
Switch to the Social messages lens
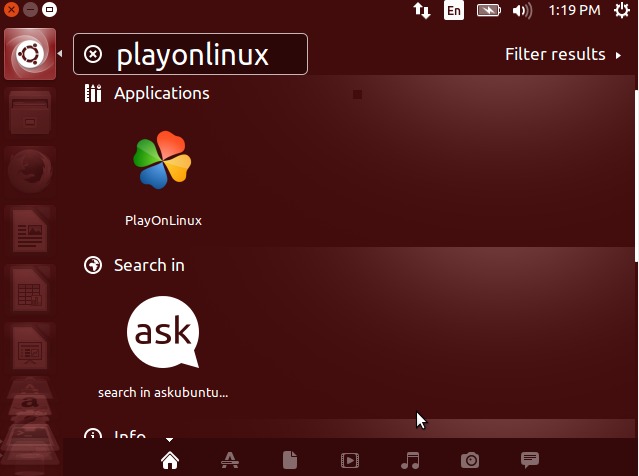coord(530,460)
